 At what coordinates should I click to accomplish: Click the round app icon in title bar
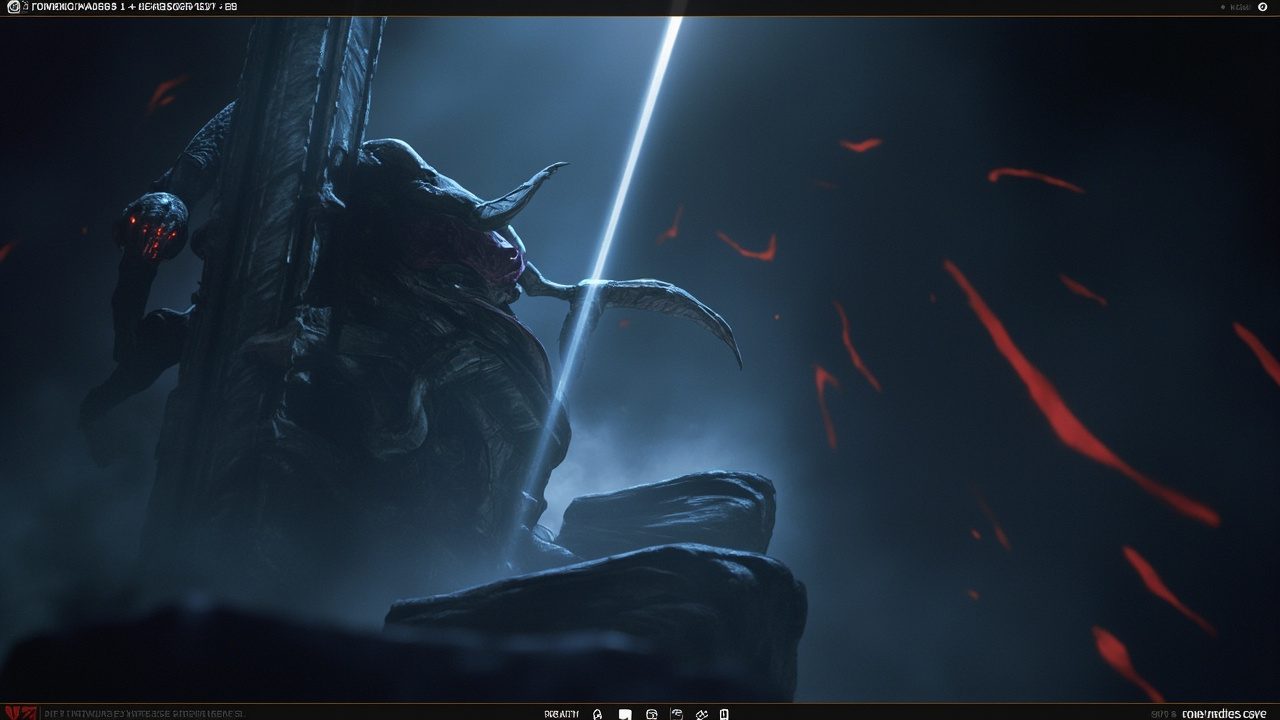tap(12, 7)
